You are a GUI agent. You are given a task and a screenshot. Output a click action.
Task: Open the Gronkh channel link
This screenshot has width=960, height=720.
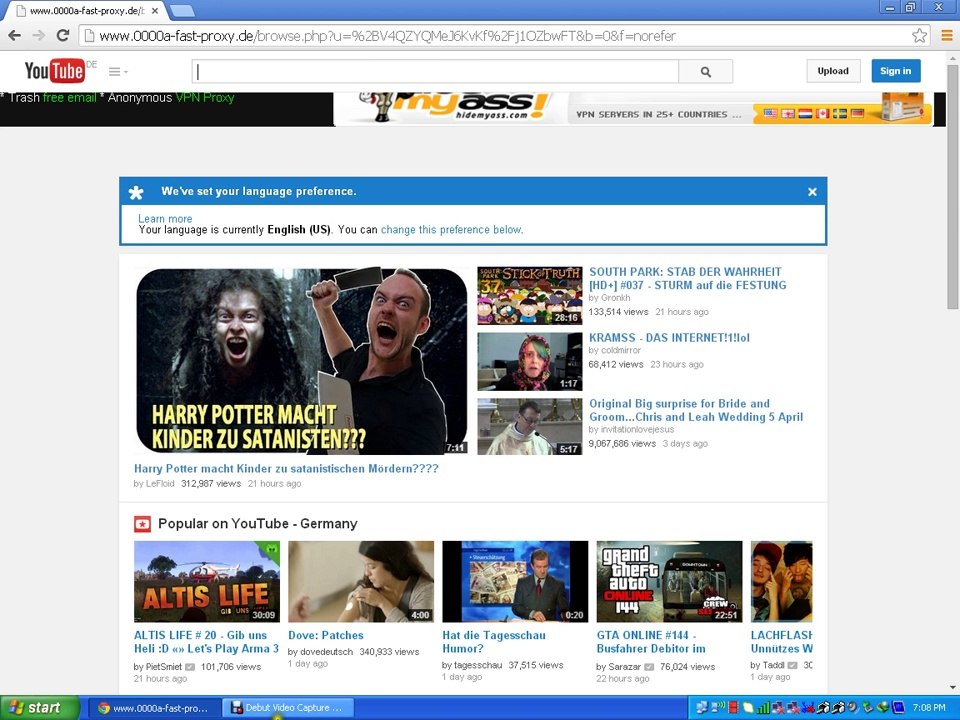(x=616, y=298)
